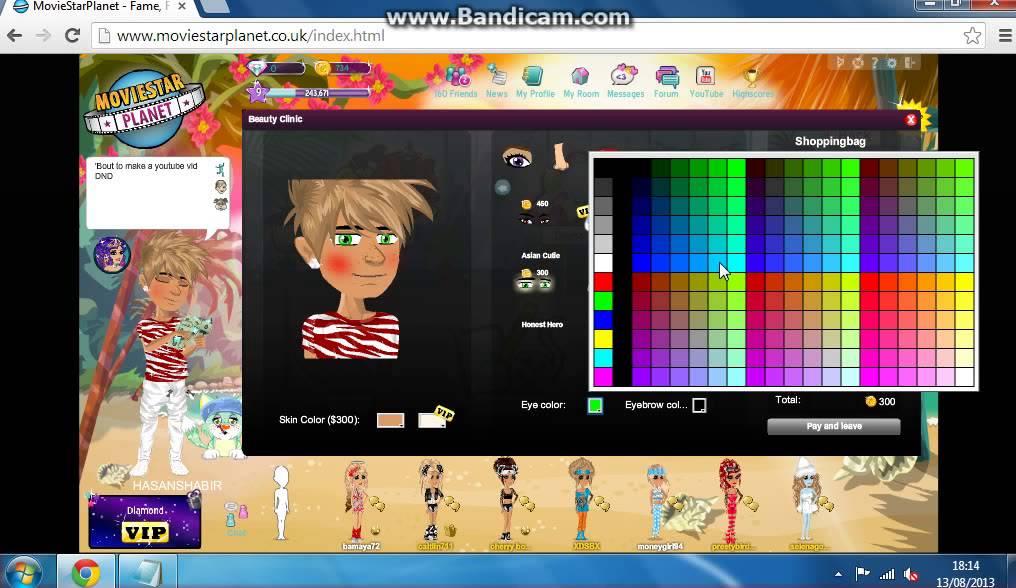Open the Eye color picker swatch
The width and height of the screenshot is (1016, 588).
(x=595, y=405)
